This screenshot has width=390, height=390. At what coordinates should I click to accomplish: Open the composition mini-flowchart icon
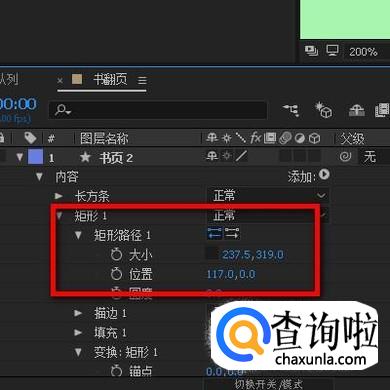(291, 110)
